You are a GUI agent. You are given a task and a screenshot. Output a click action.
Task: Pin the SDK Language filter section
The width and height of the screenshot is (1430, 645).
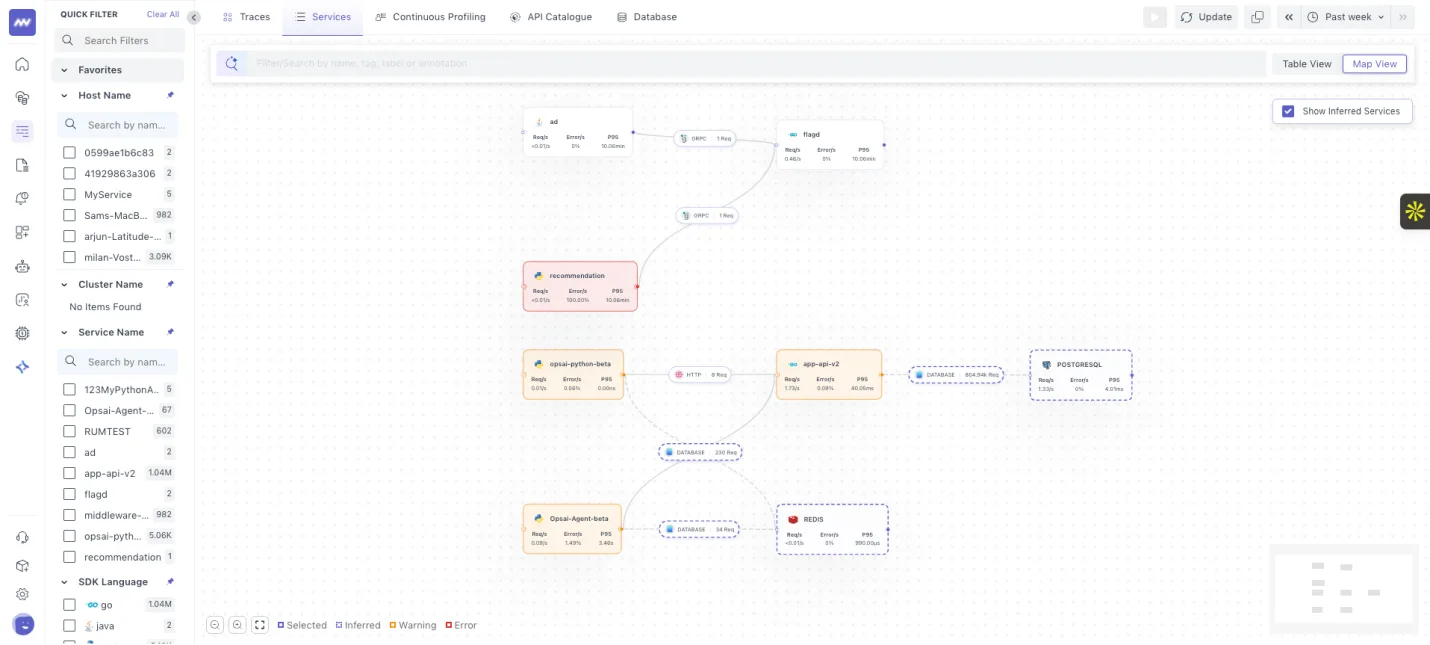coord(170,582)
